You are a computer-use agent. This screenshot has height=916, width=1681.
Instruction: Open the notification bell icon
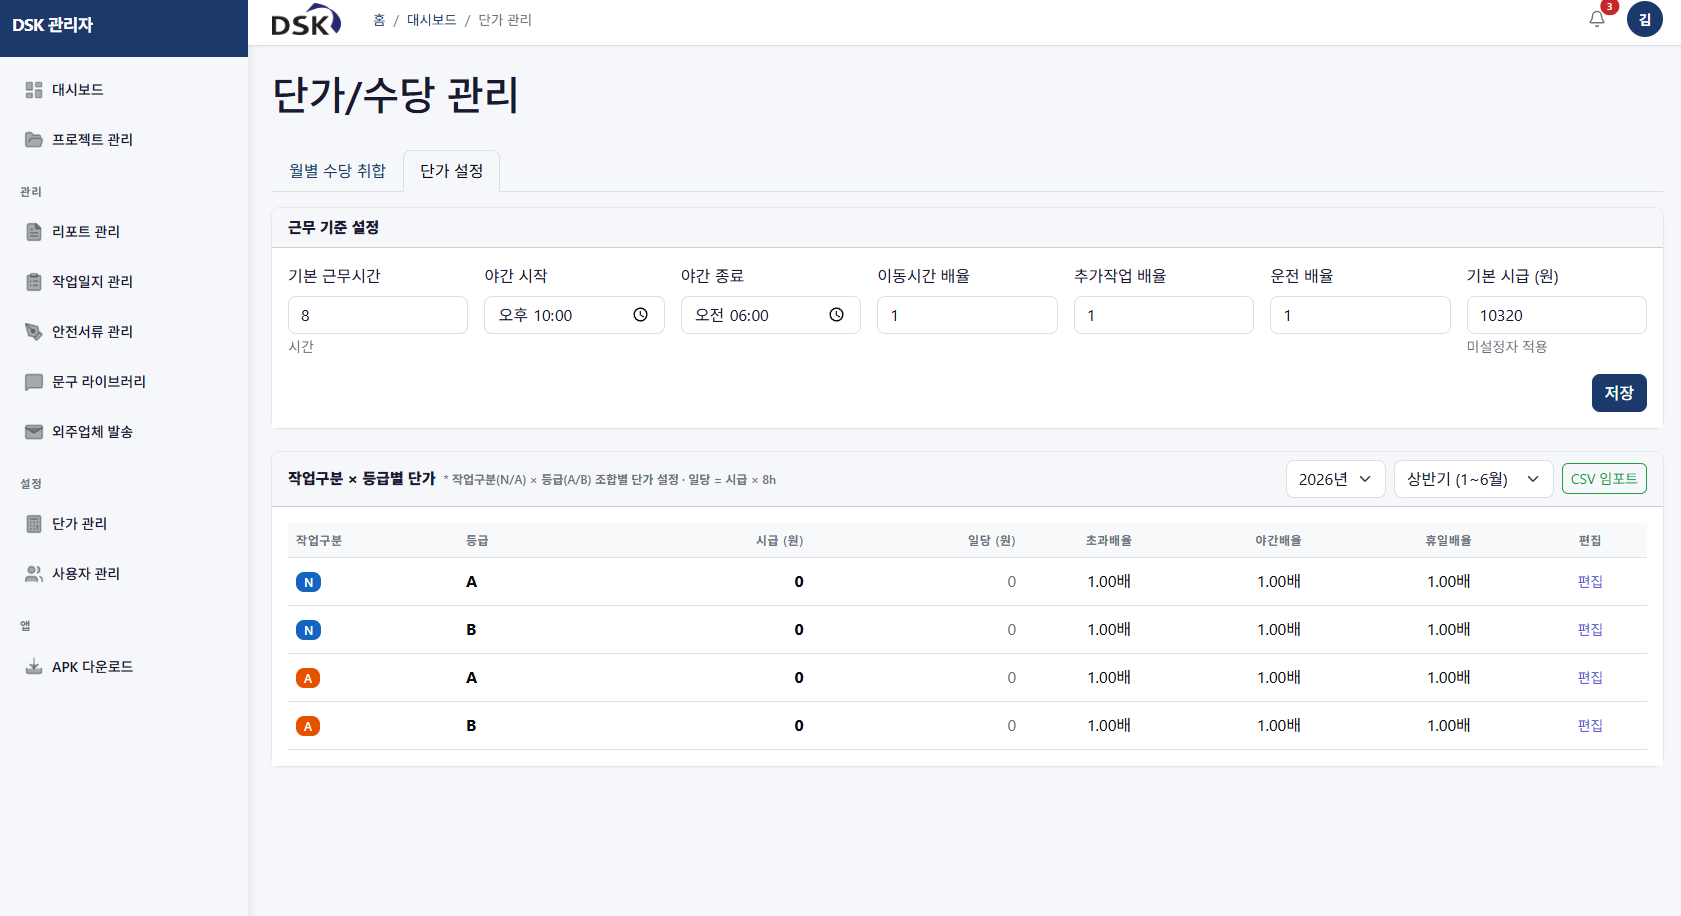[x=1597, y=19]
